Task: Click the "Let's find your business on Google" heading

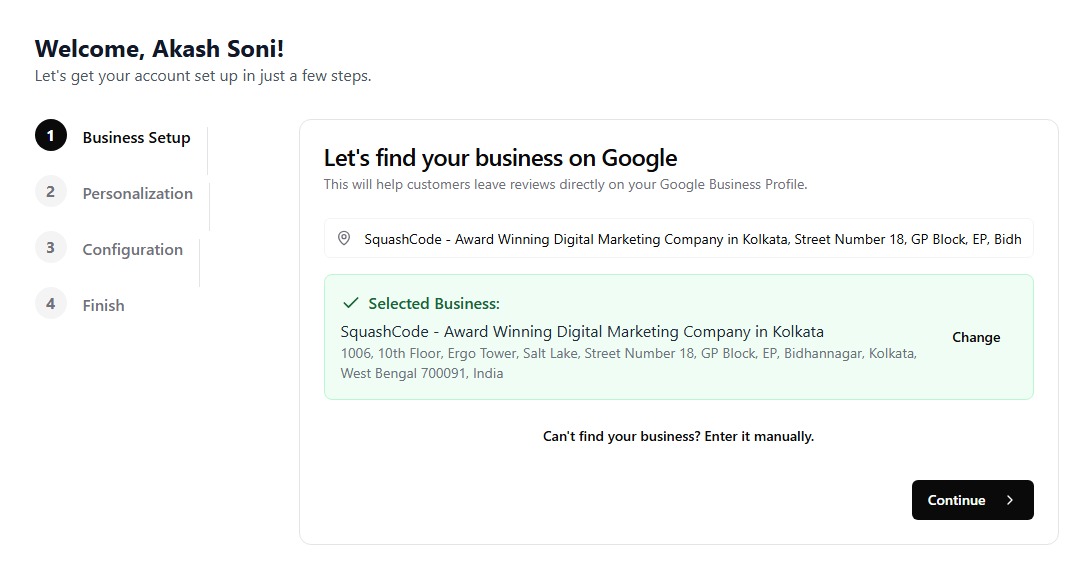Action: coord(500,158)
